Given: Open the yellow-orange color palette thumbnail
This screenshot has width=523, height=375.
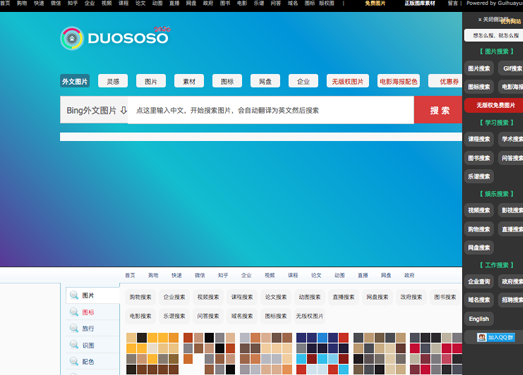Looking at the screenshot, I should pos(152,353).
